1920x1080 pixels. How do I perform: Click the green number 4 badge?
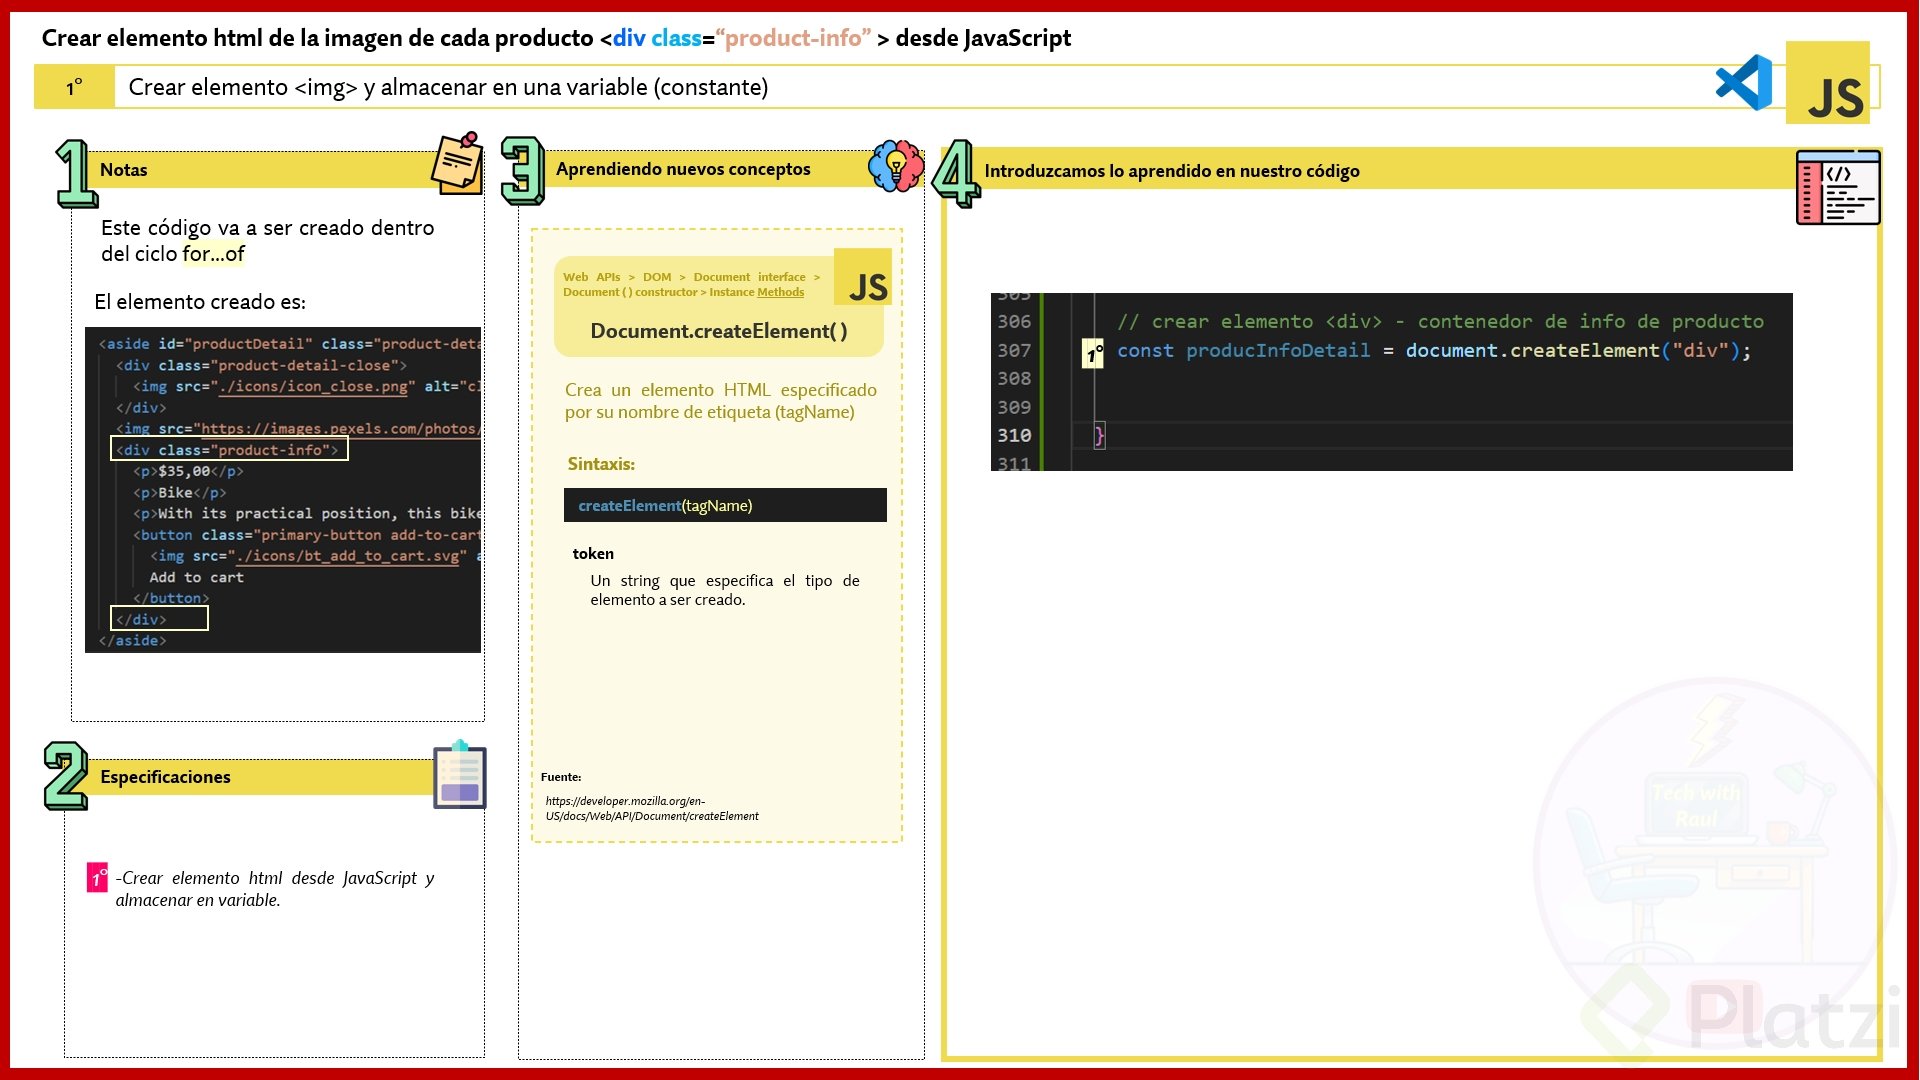pyautogui.click(x=956, y=174)
